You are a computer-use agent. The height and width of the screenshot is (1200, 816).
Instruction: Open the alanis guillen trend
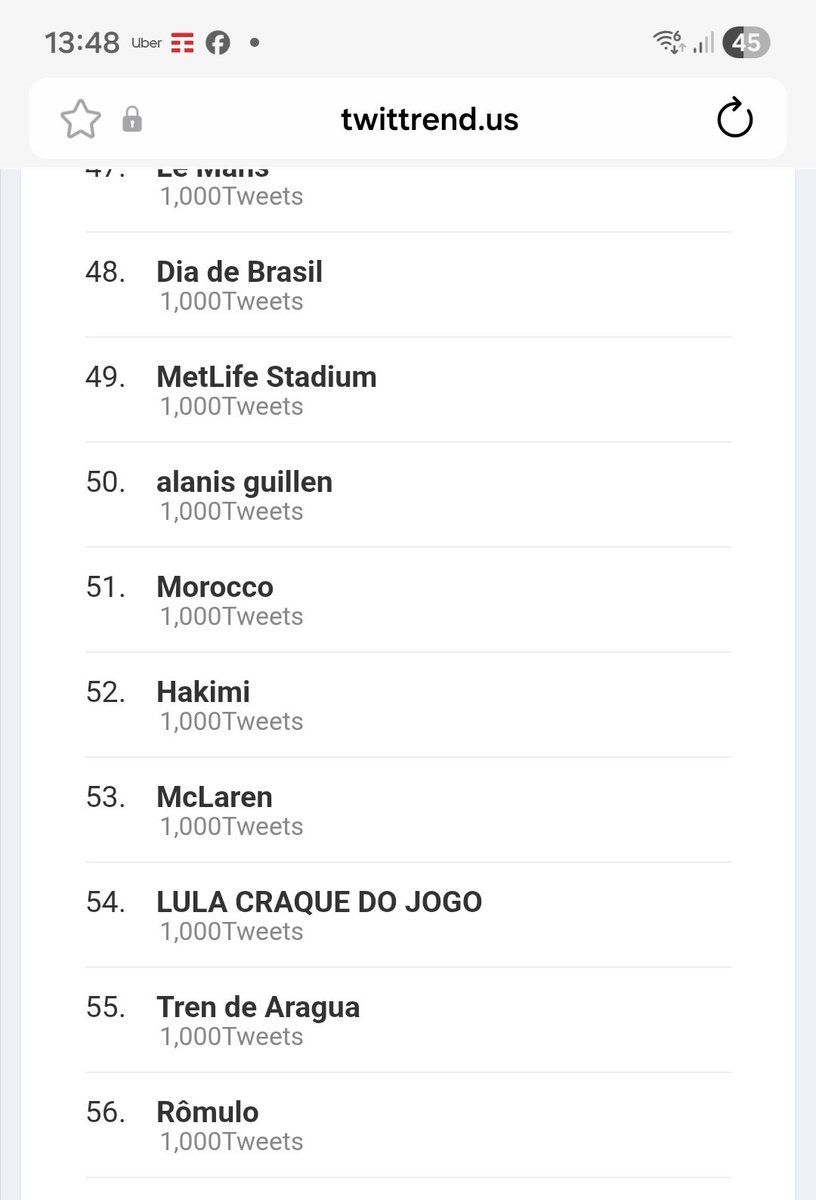(244, 482)
